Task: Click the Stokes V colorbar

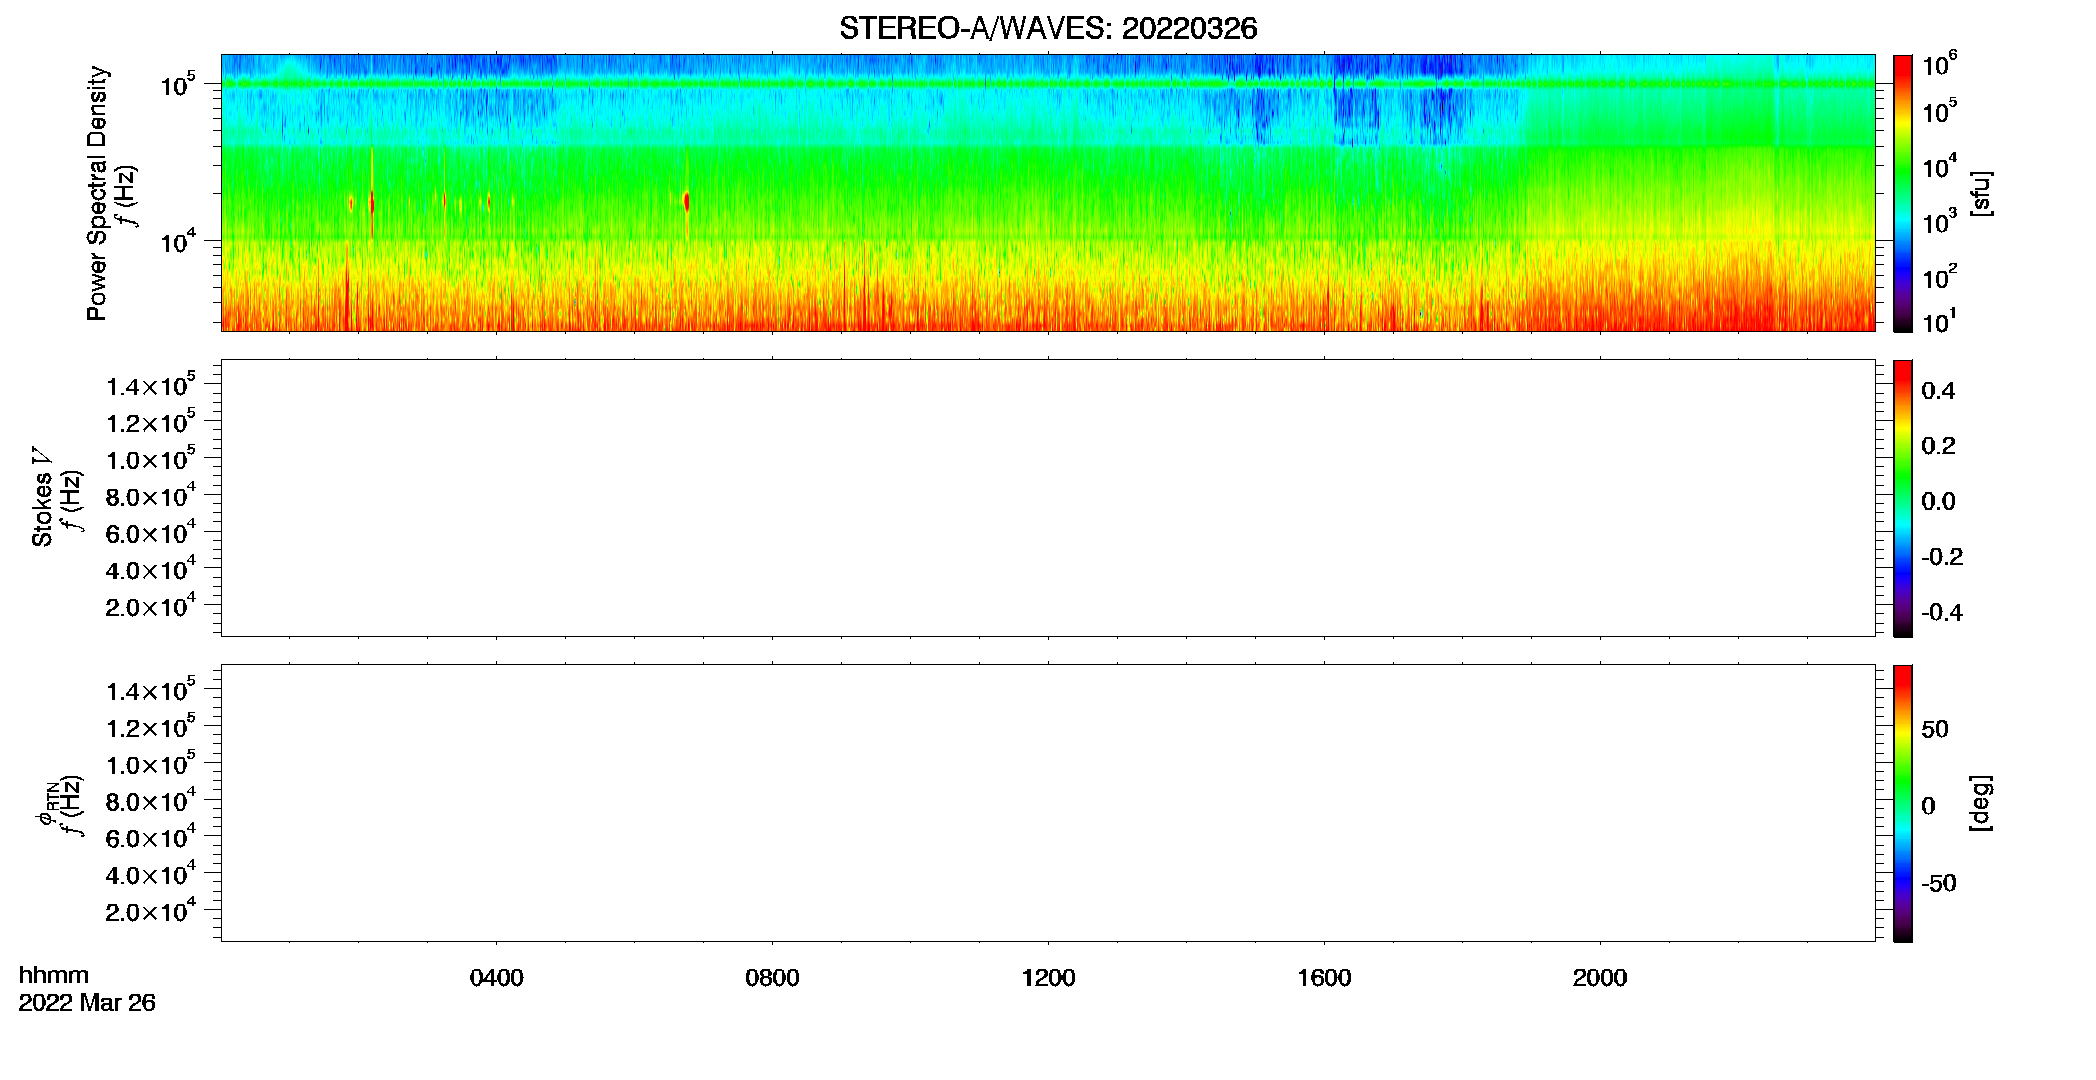Action: click(x=1903, y=498)
